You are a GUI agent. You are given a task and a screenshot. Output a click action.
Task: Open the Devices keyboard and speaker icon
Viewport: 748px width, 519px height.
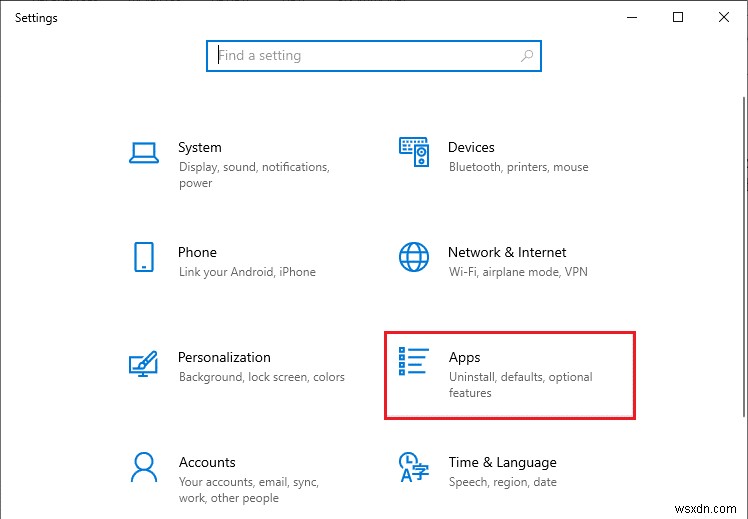[414, 152]
